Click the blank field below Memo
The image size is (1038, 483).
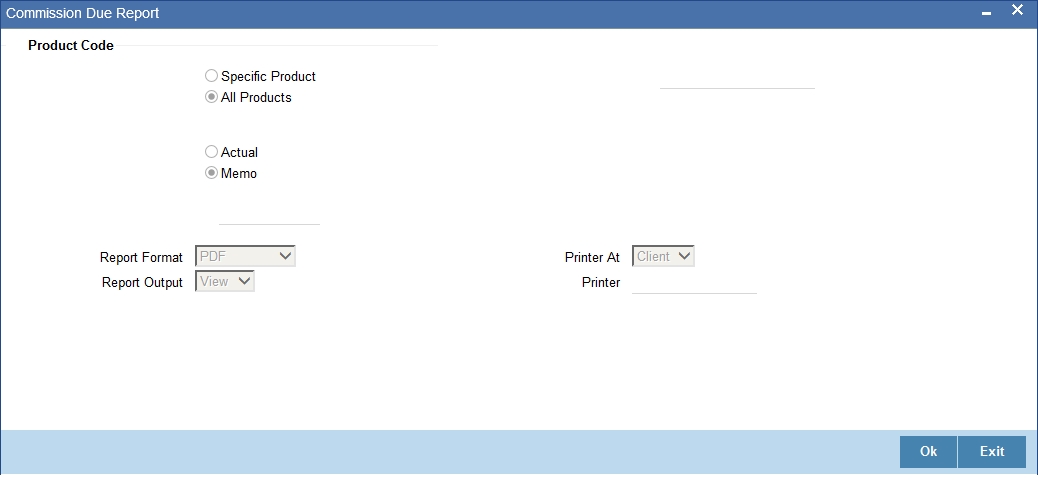269,214
